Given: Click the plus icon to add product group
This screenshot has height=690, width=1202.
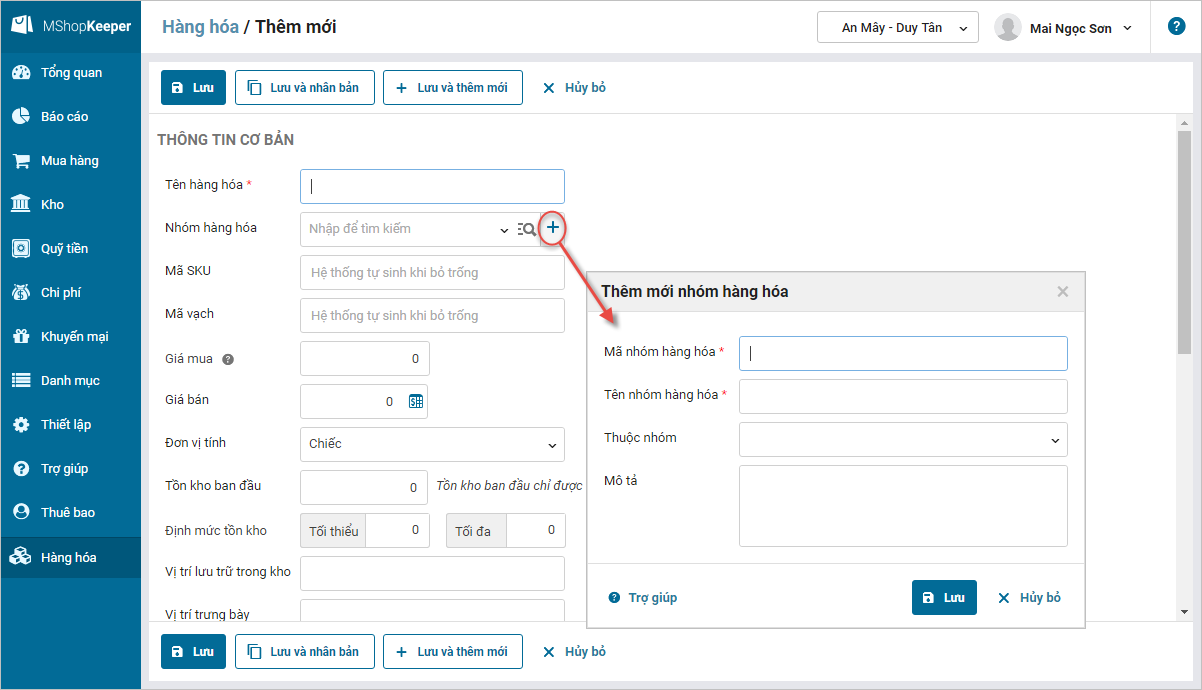Looking at the screenshot, I should click(553, 228).
